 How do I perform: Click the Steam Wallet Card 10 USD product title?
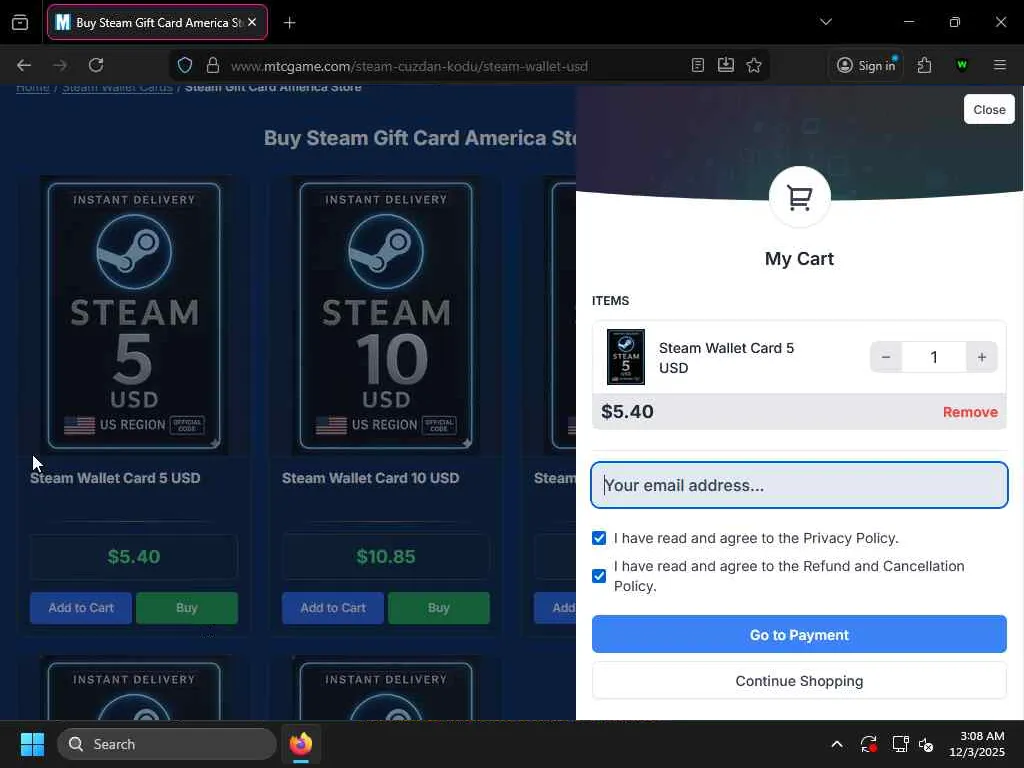click(370, 478)
